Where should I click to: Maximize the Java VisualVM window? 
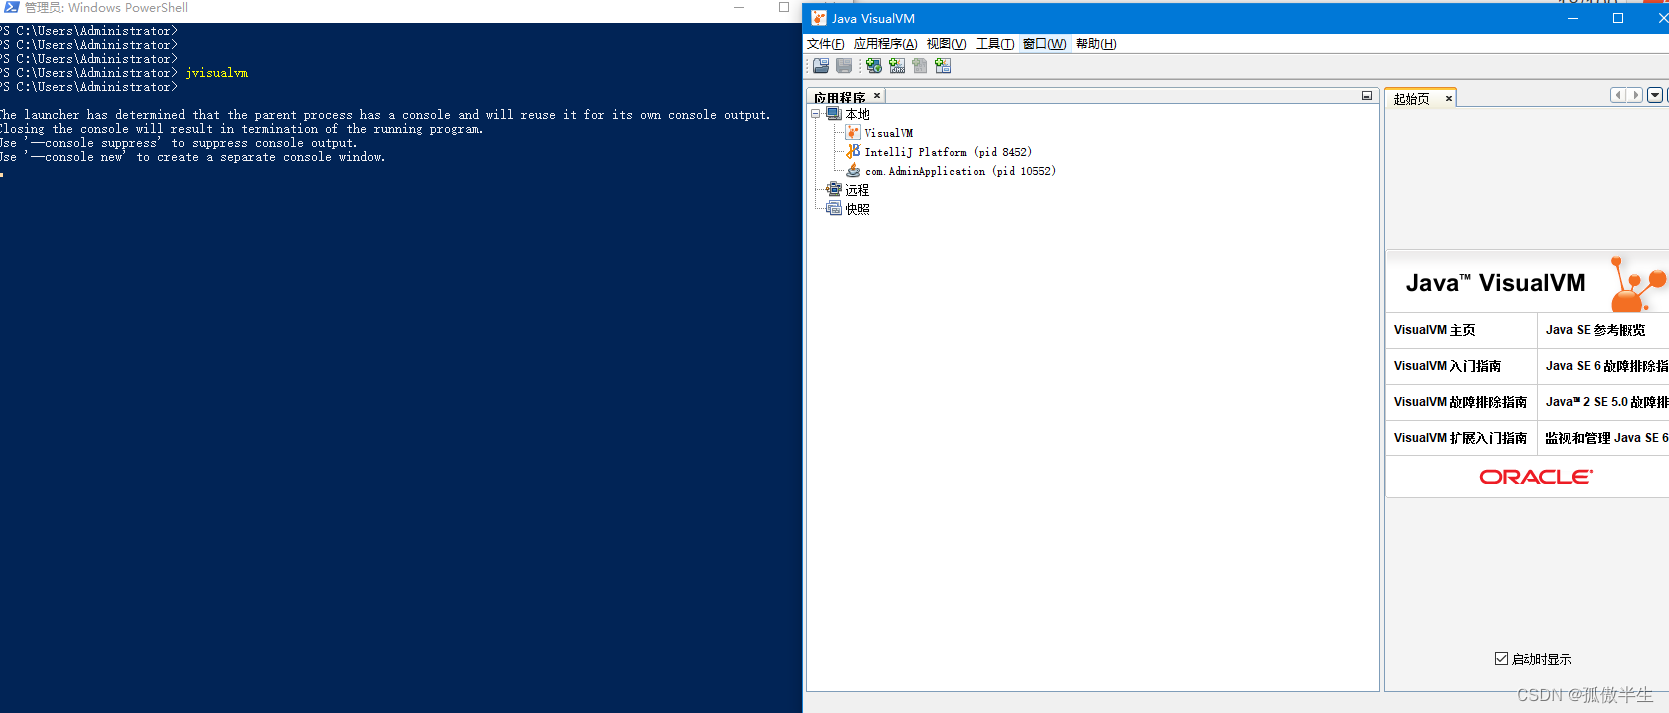[x=1618, y=18]
